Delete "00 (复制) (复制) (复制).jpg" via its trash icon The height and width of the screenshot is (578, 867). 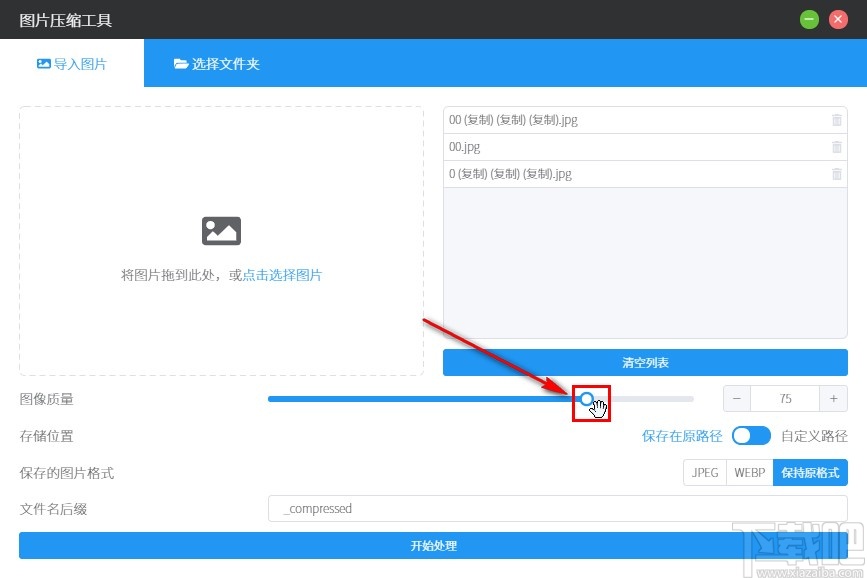pyautogui.click(x=838, y=119)
